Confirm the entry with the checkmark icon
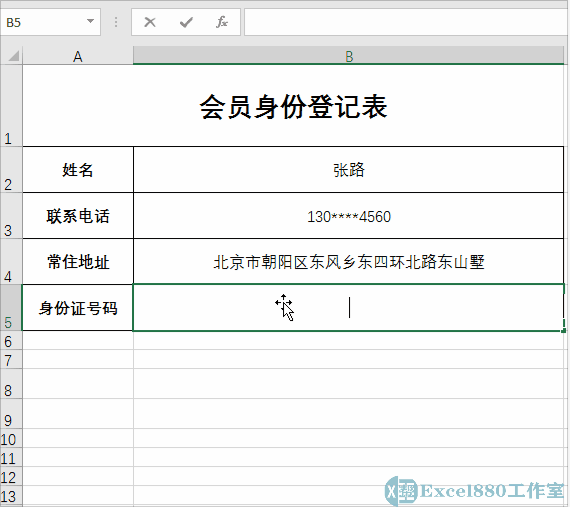The height and width of the screenshot is (507, 570). (x=186, y=22)
